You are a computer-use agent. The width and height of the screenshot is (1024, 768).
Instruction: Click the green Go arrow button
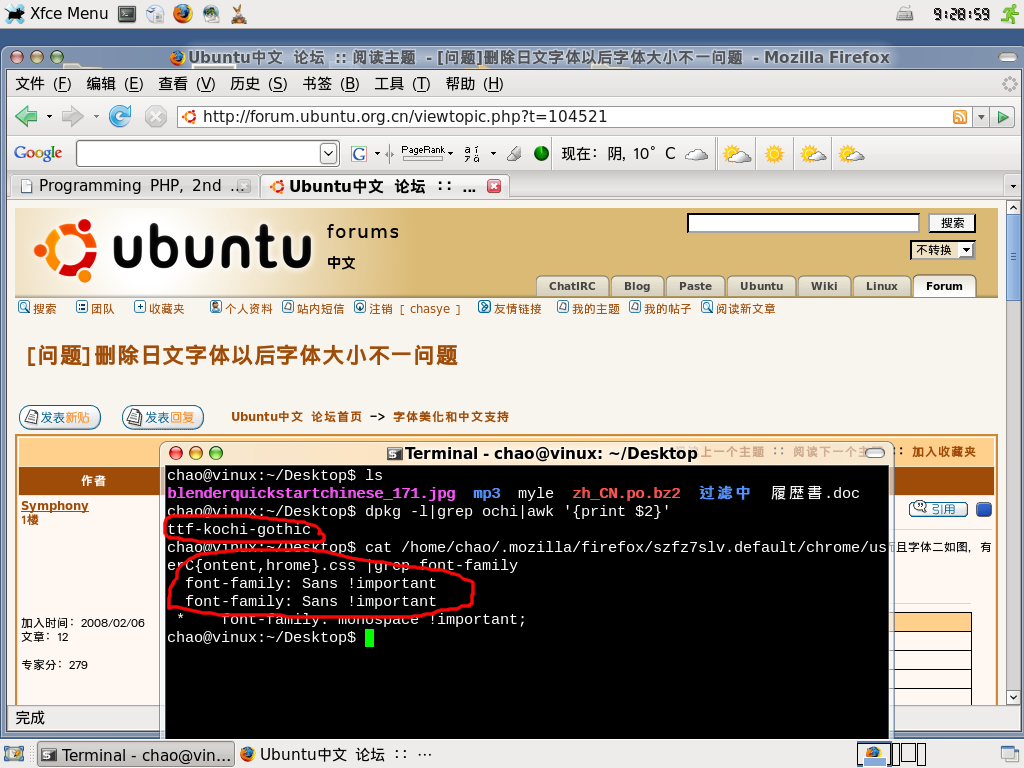pyautogui.click(x=1002, y=117)
